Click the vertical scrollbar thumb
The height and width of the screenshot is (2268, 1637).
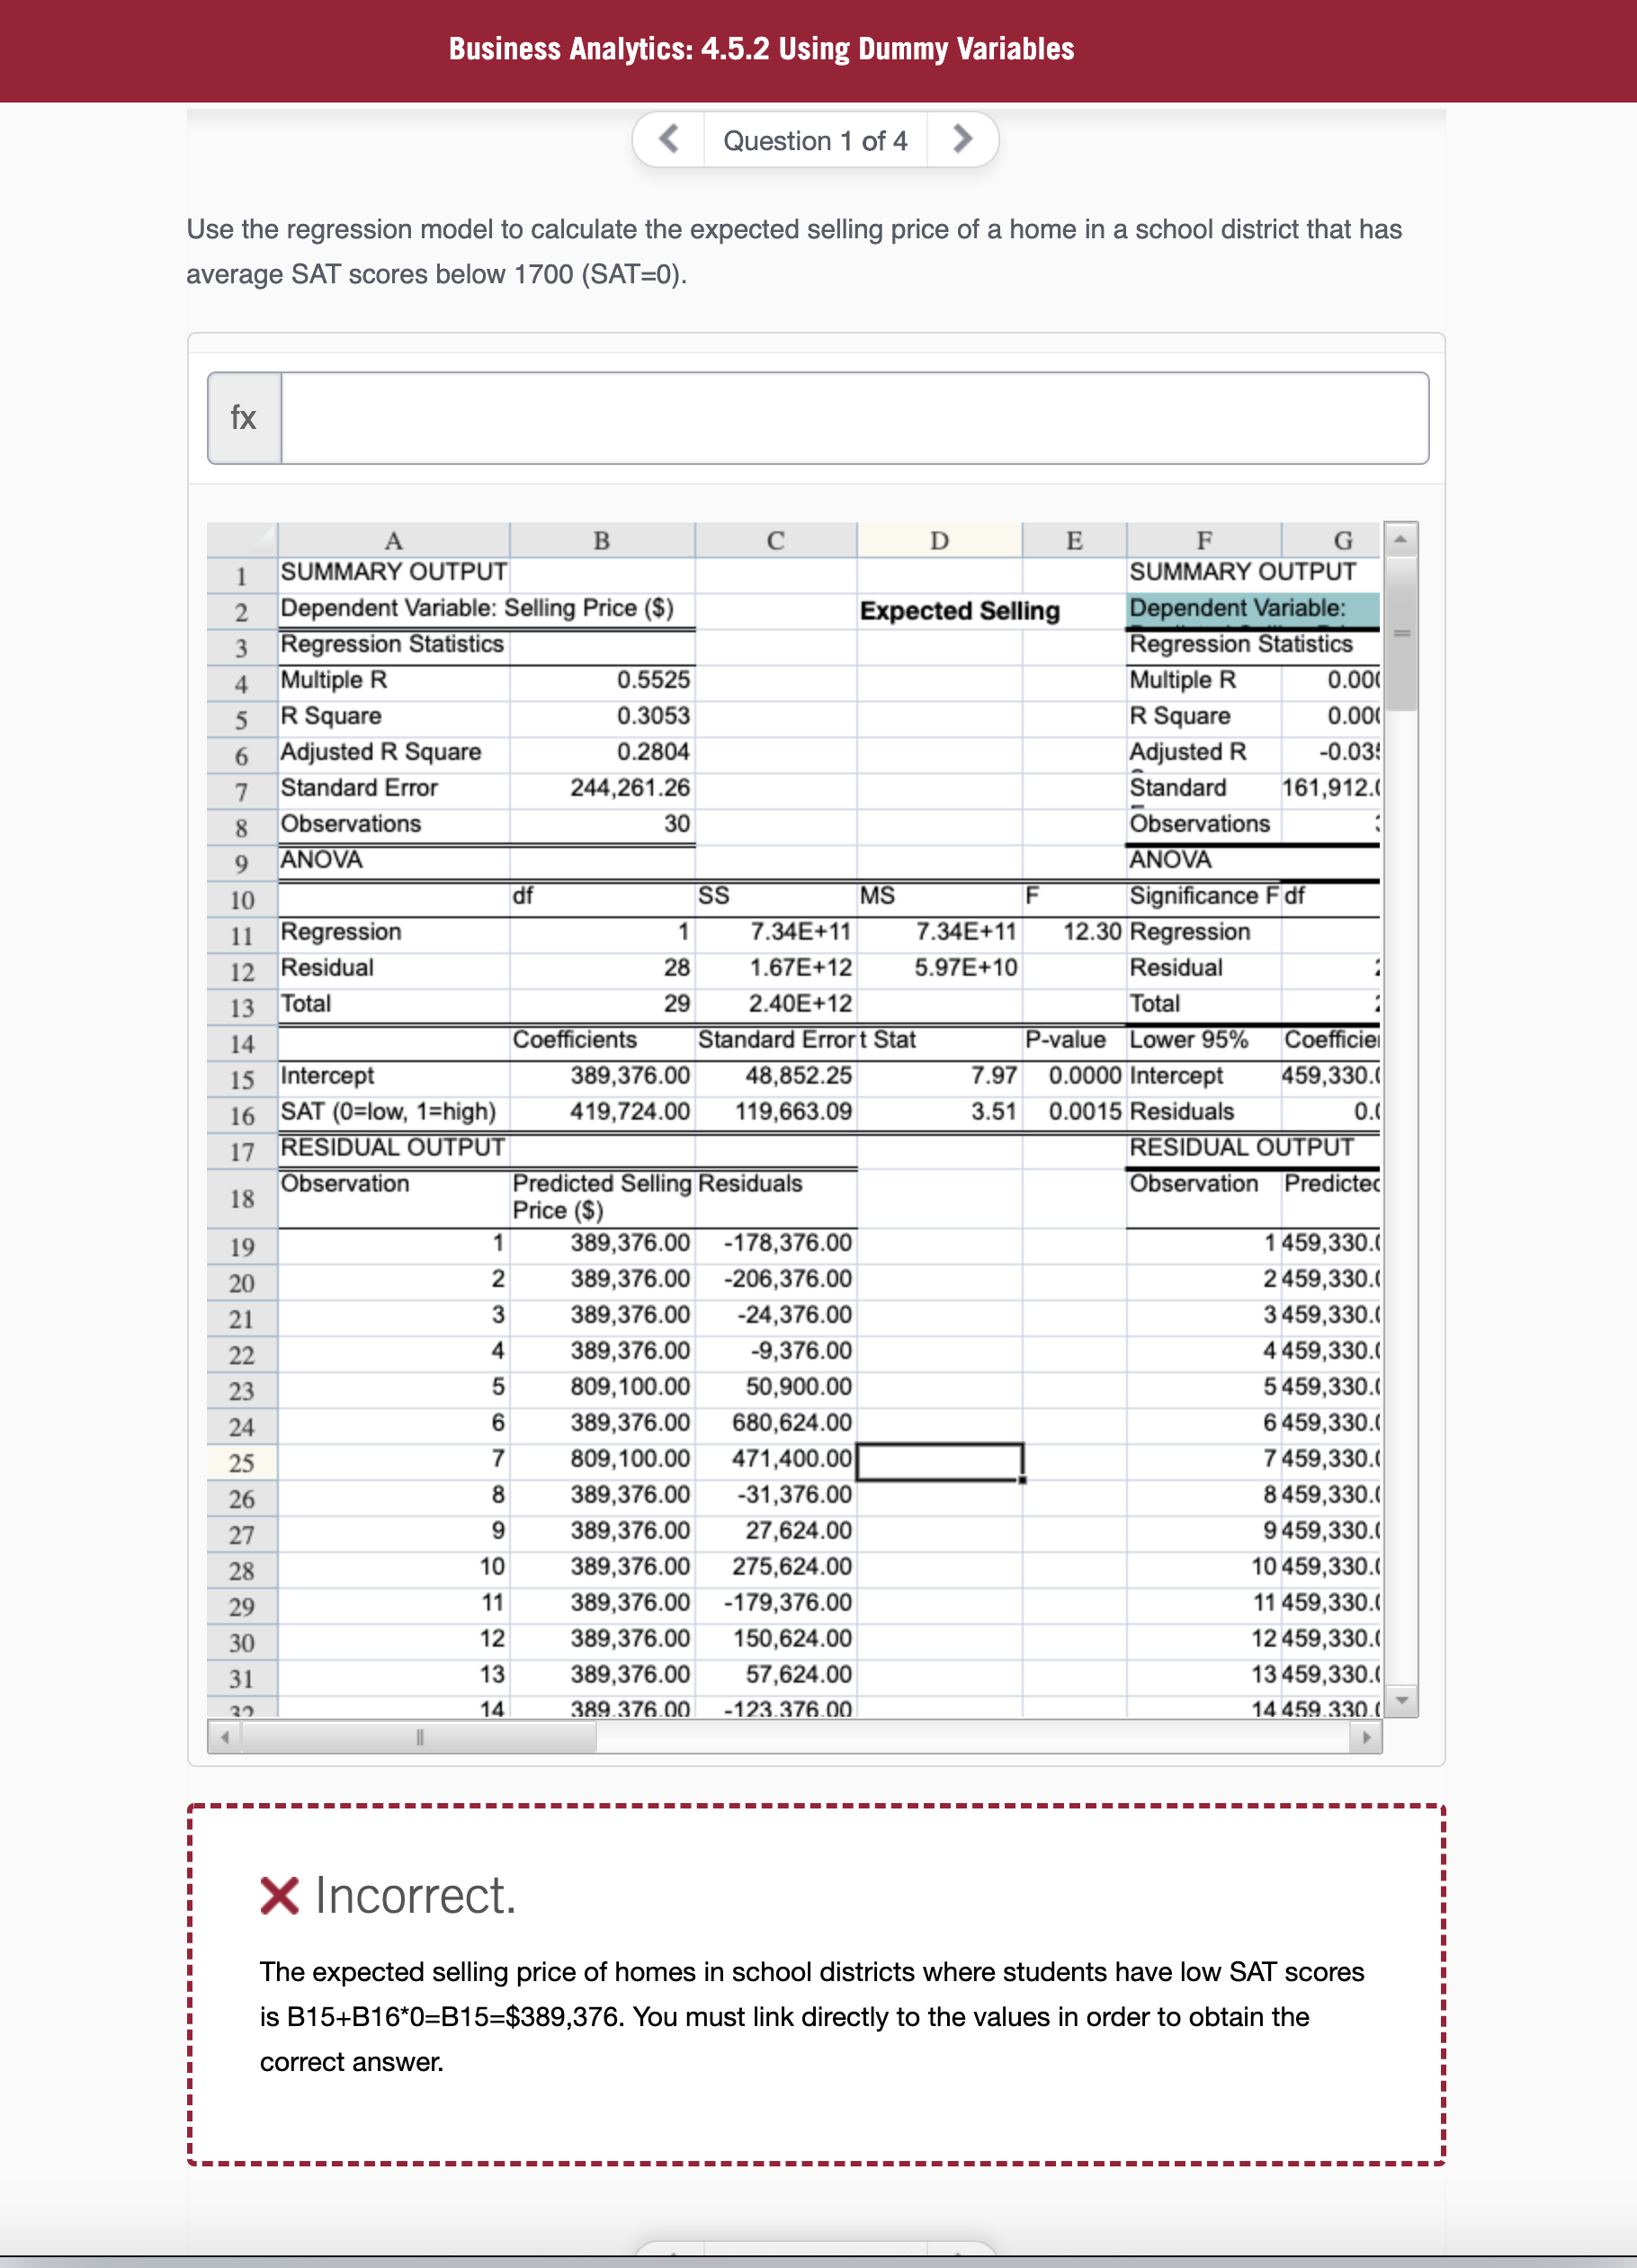(1401, 633)
